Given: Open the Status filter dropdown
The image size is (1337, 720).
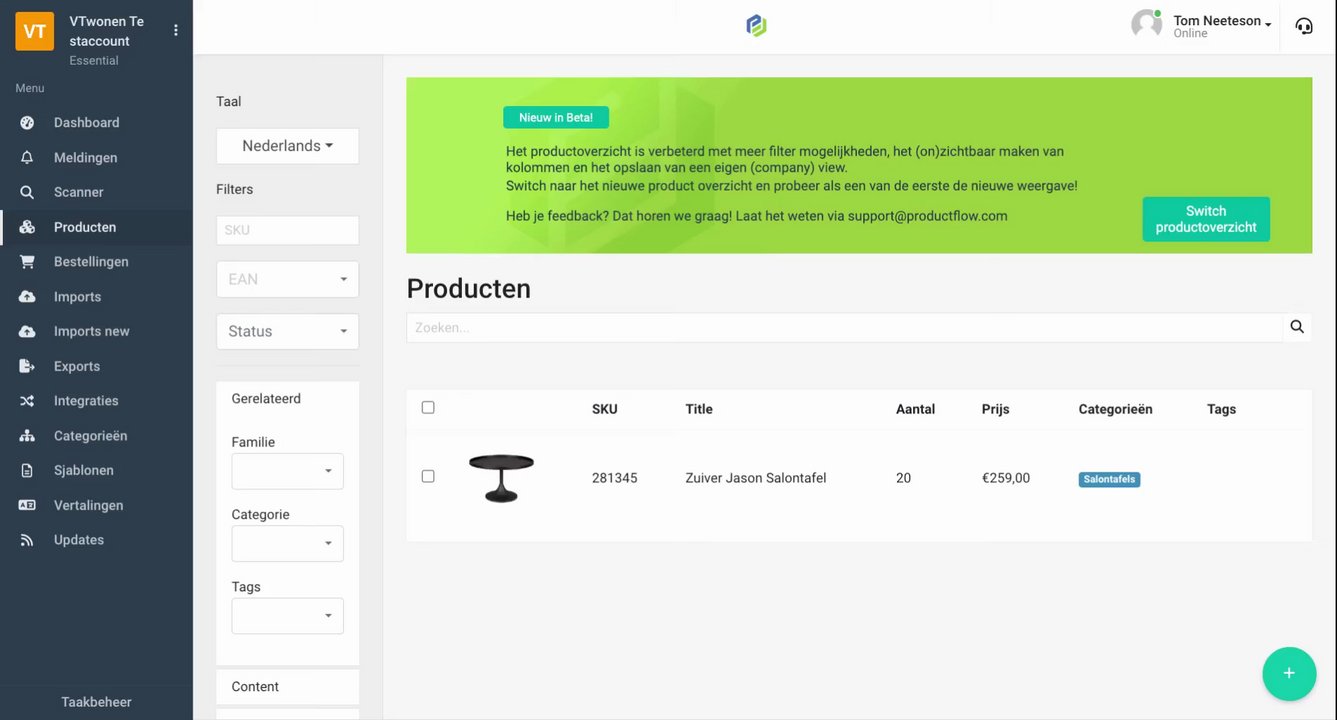Looking at the screenshot, I should [x=287, y=331].
